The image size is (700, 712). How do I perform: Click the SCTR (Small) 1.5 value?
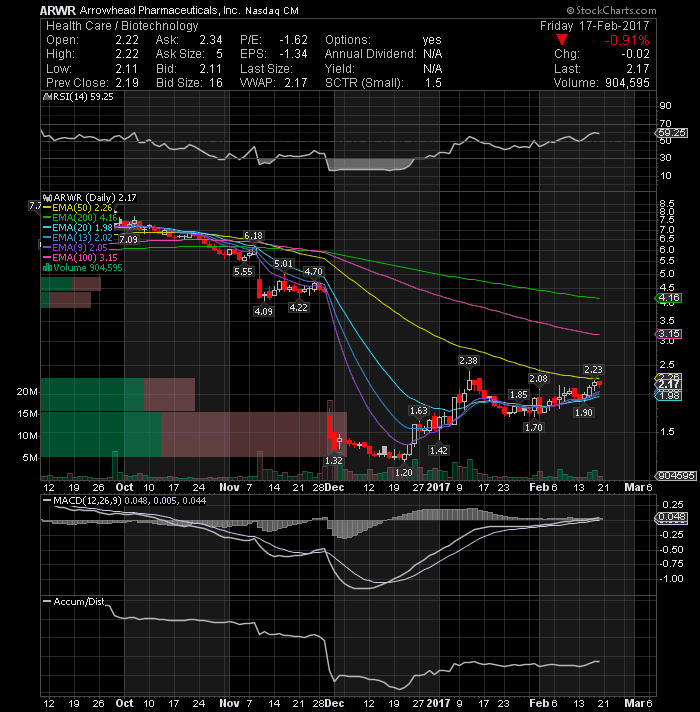pos(434,83)
